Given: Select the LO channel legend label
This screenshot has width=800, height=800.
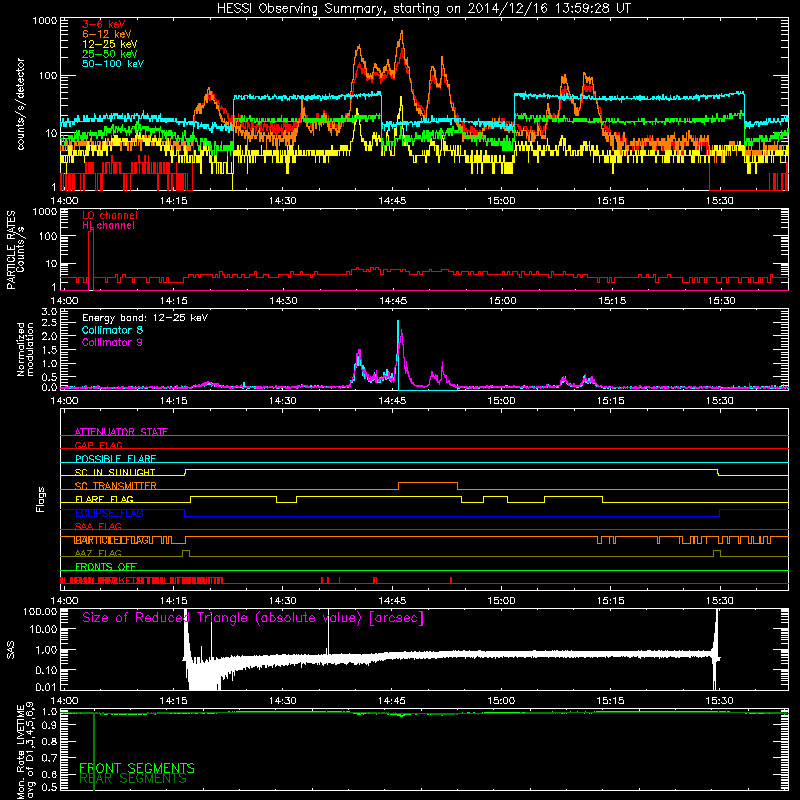Looking at the screenshot, I should click(110, 216).
